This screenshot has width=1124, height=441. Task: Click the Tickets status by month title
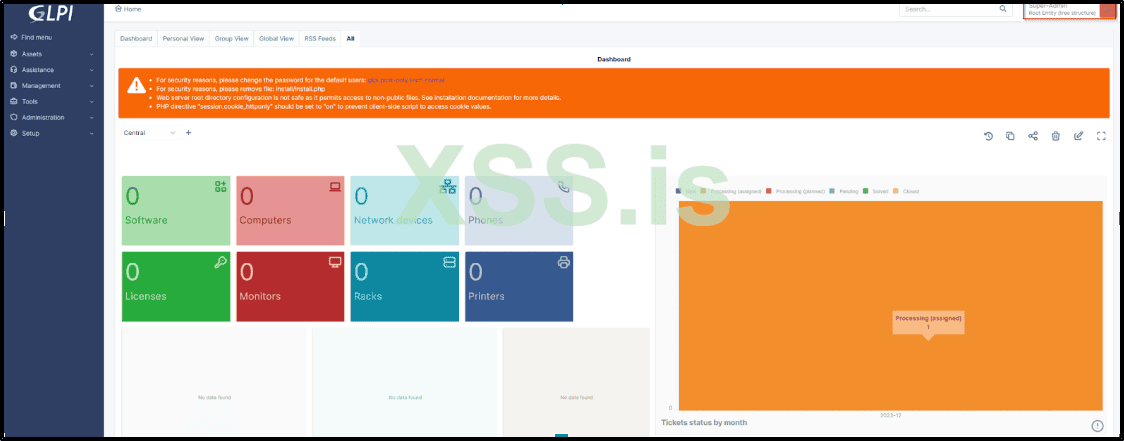[x=704, y=422]
